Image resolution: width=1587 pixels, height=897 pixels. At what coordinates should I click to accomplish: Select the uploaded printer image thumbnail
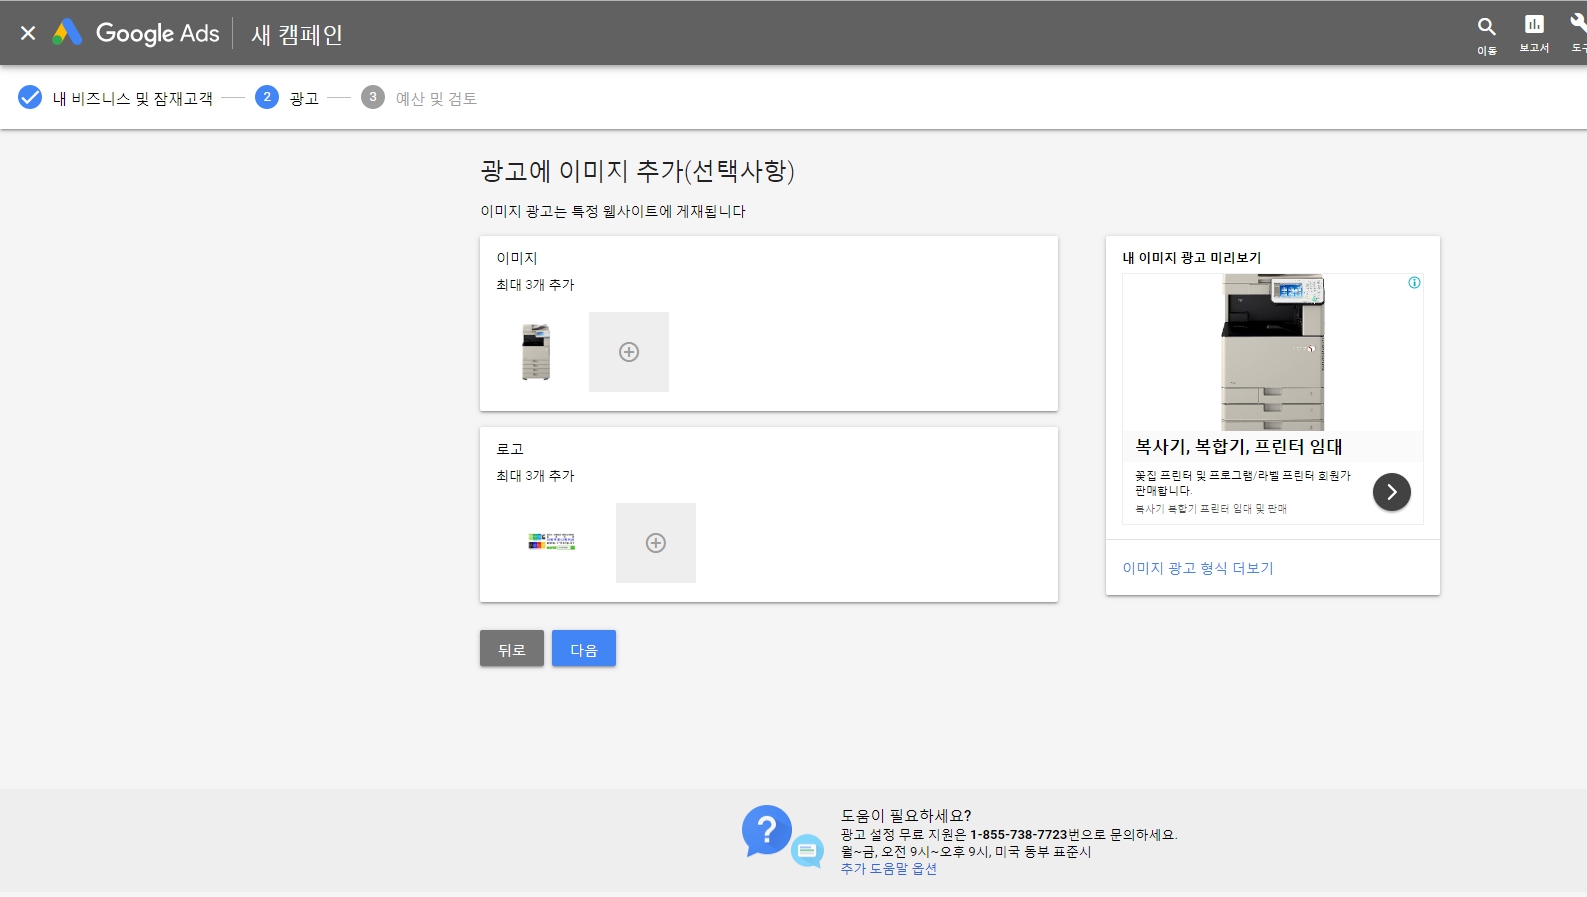point(536,352)
